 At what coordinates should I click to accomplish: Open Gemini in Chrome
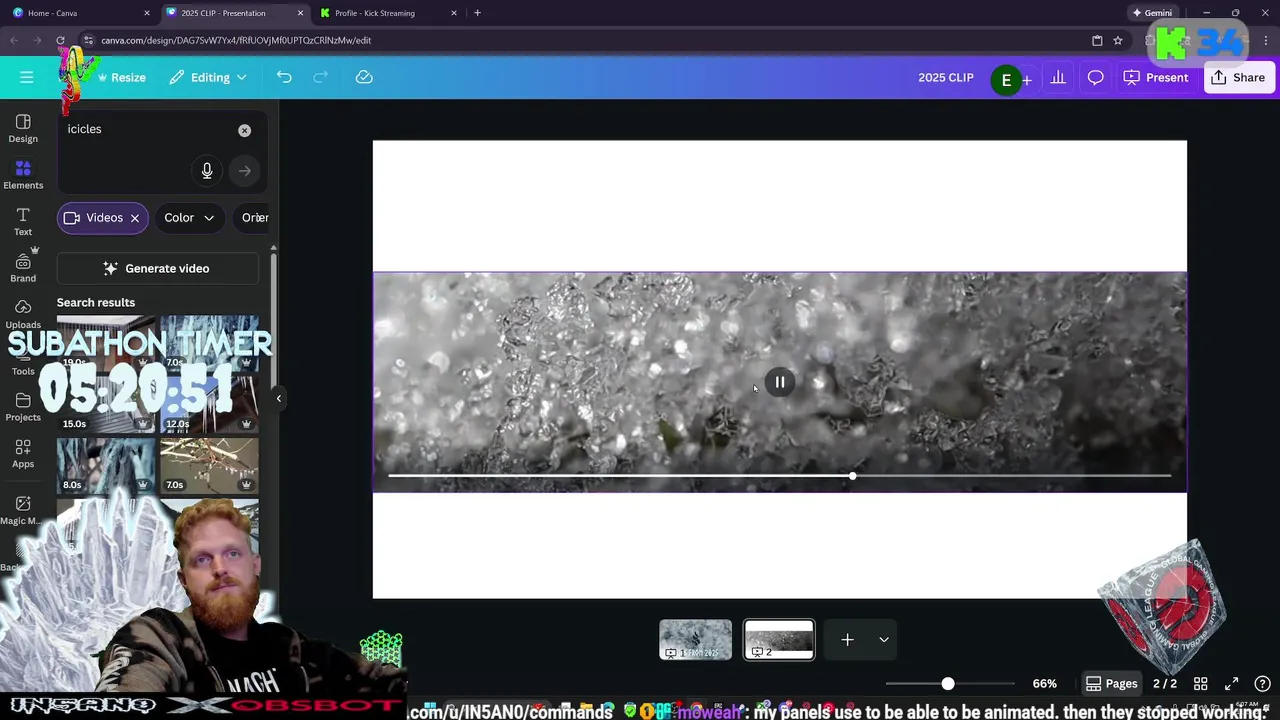[x=1152, y=13]
